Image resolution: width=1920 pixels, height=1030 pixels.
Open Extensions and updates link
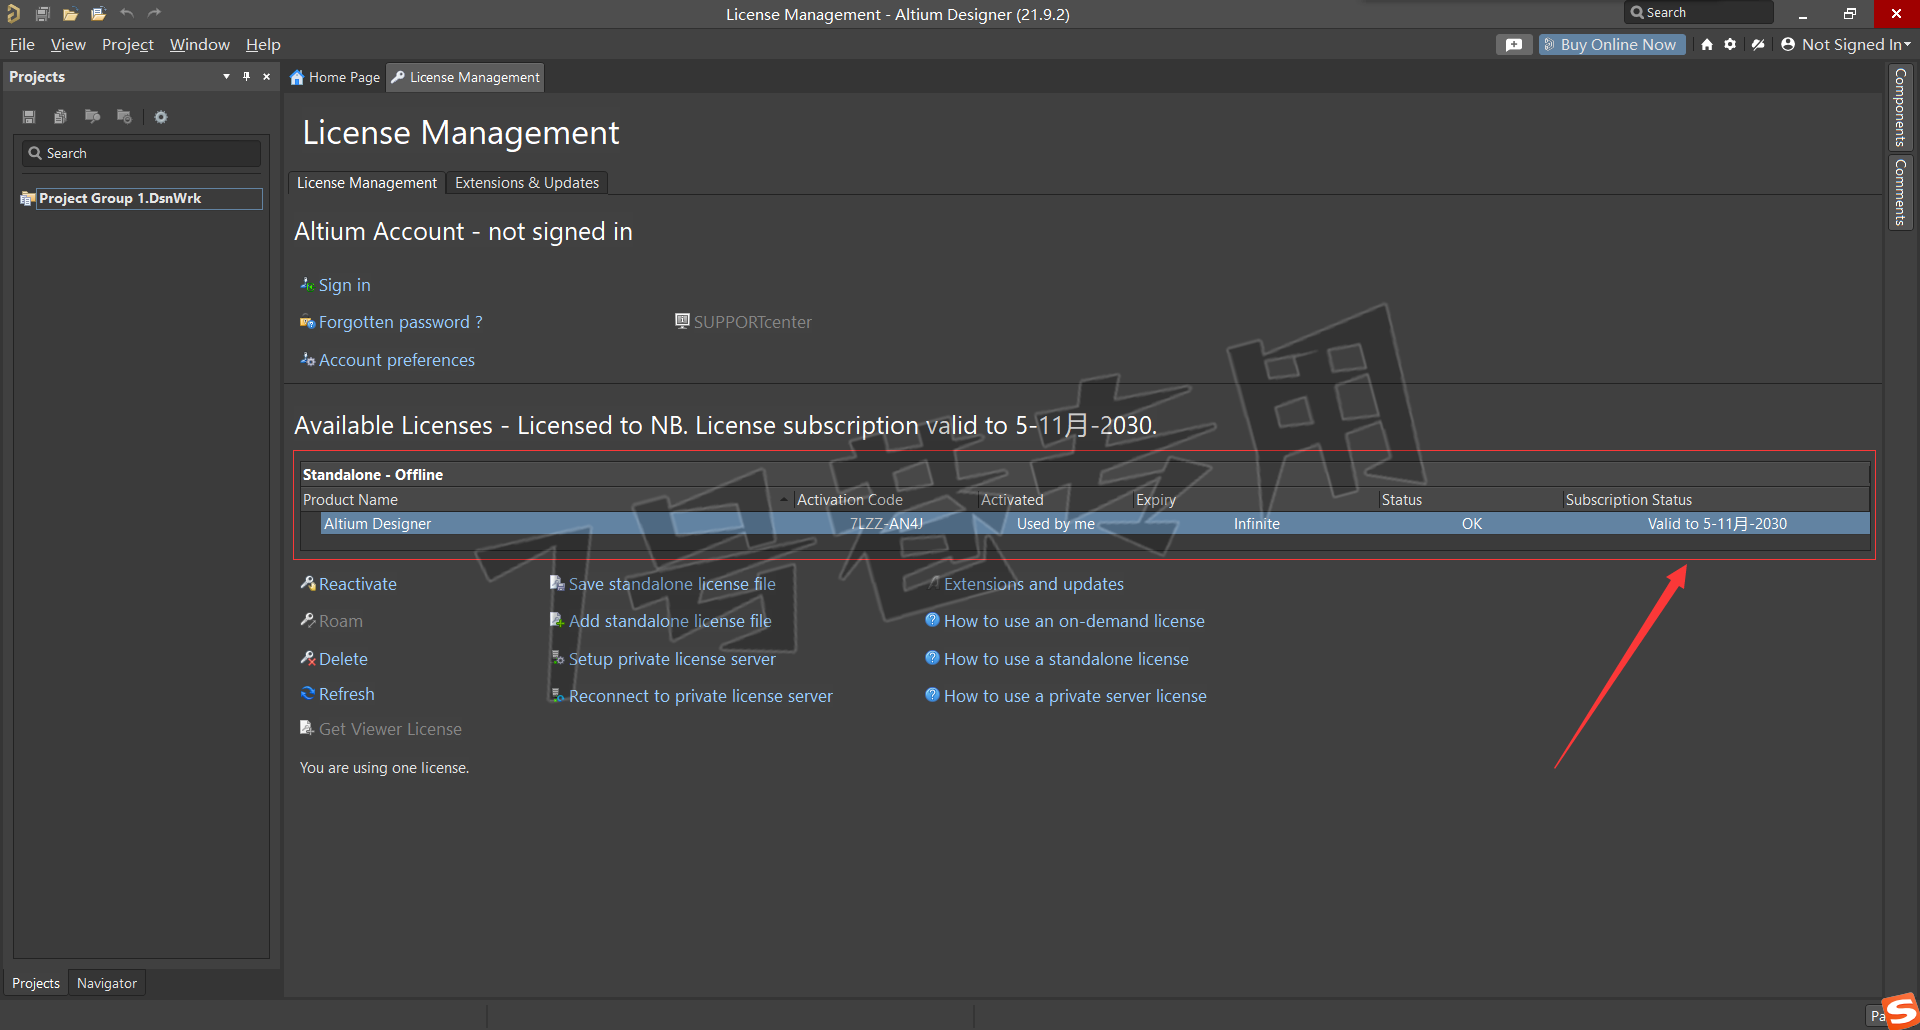(1025, 584)
